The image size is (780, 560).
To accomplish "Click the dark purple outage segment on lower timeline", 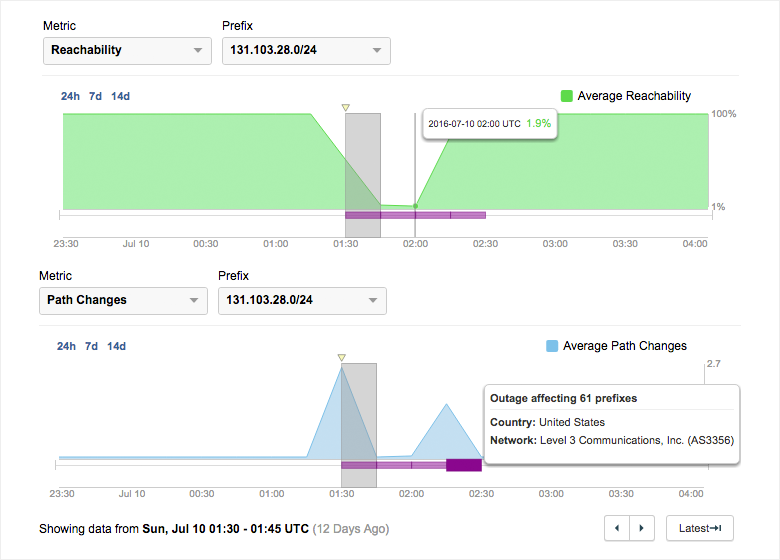I will 463,464.
